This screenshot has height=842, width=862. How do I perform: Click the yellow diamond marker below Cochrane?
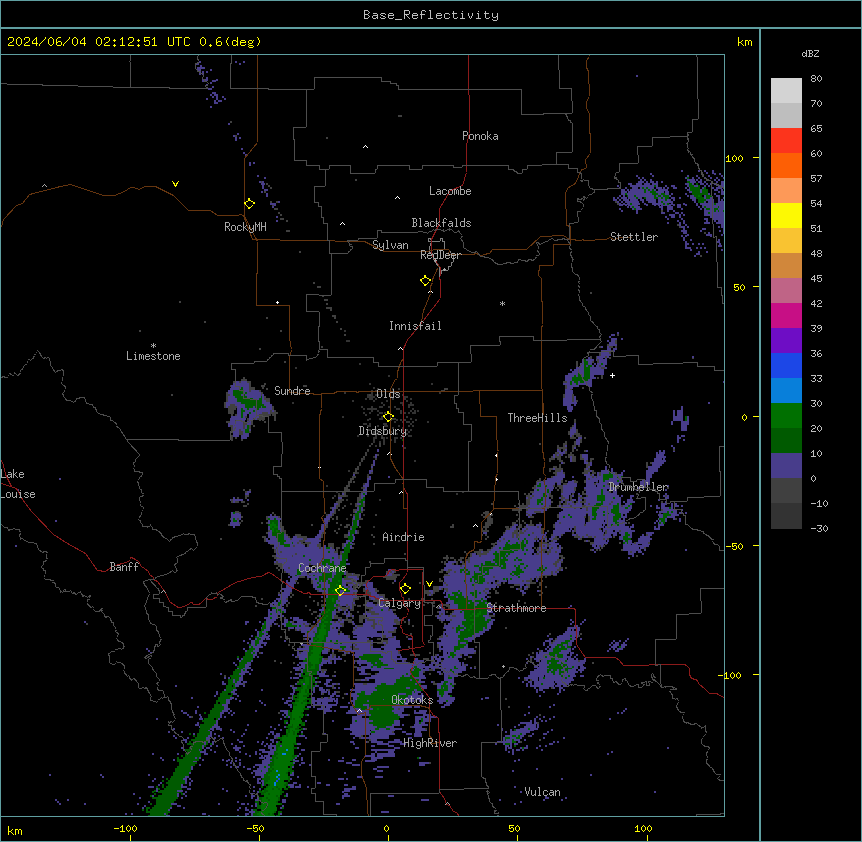click(341, 590)
